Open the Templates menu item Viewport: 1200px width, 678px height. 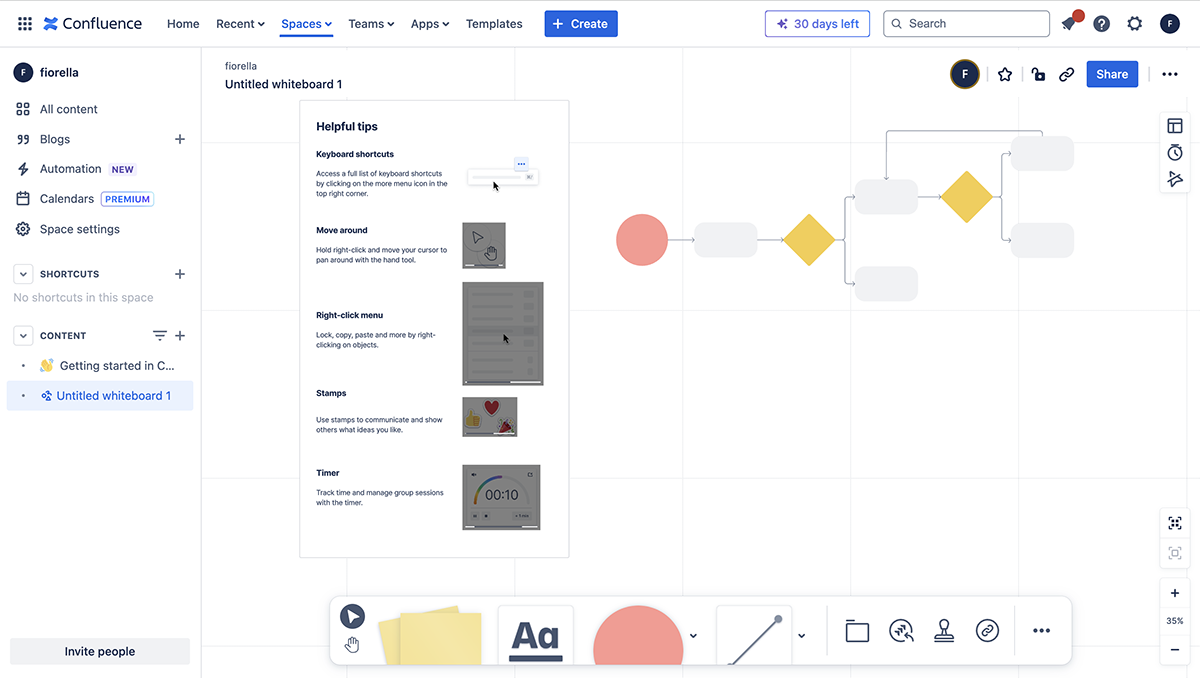(494, 24)
